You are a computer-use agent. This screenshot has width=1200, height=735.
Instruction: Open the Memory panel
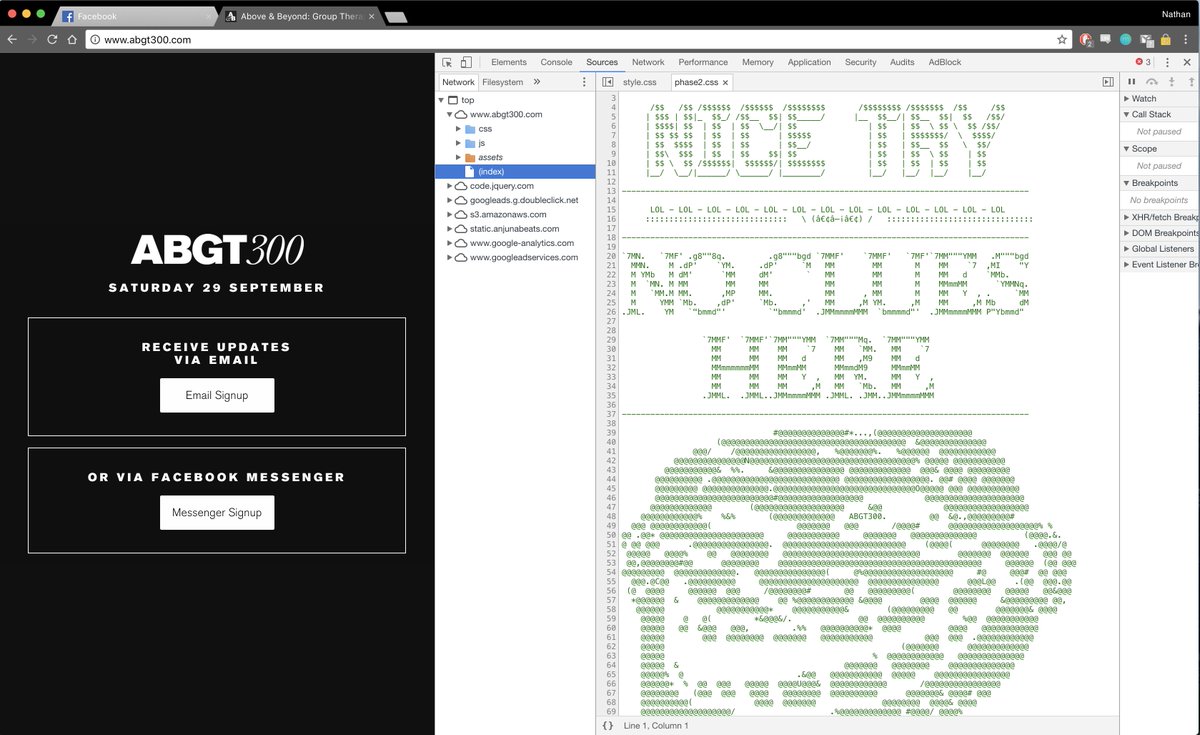(x=757, y=62)
